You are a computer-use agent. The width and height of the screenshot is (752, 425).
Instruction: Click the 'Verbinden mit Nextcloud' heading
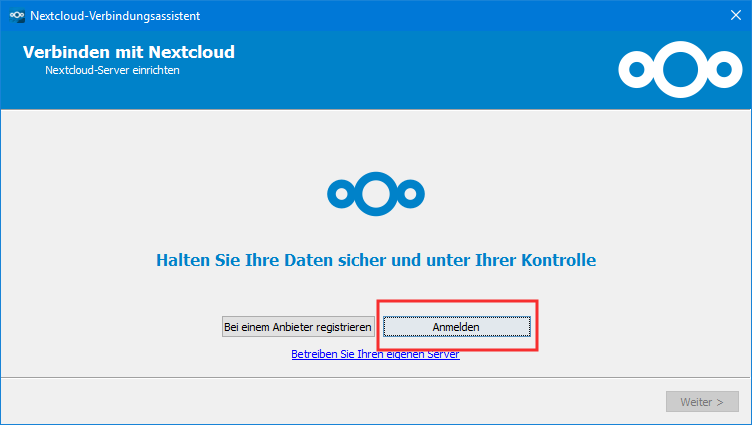pyautogui.click(x=129, y=52)
